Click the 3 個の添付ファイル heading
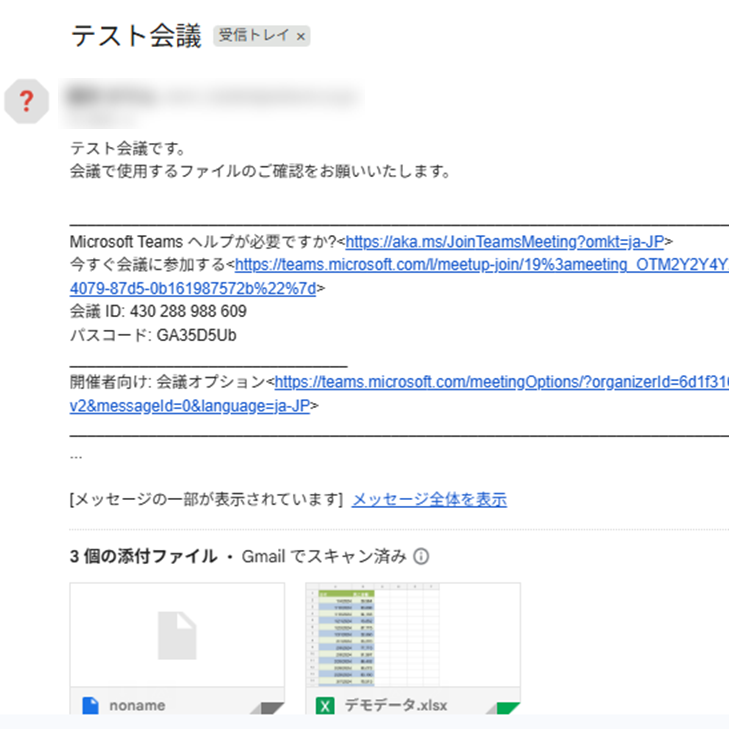 pyautogui.click(x=143, y=557)
